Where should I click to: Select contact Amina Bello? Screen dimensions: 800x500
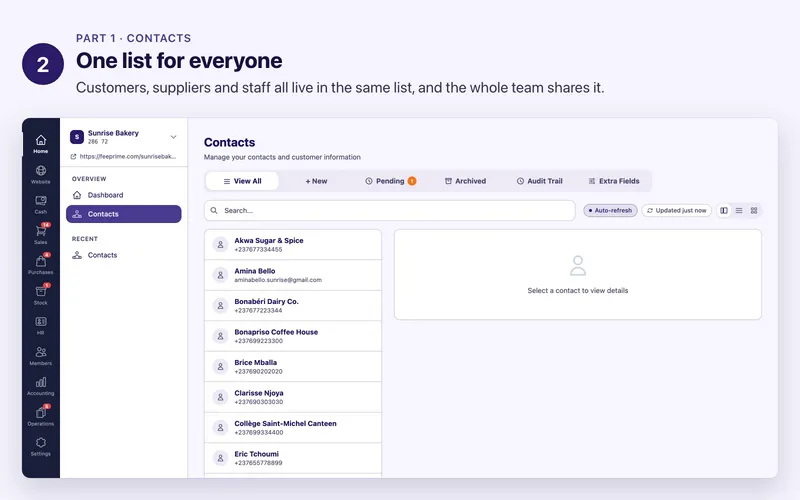(293, 275)
